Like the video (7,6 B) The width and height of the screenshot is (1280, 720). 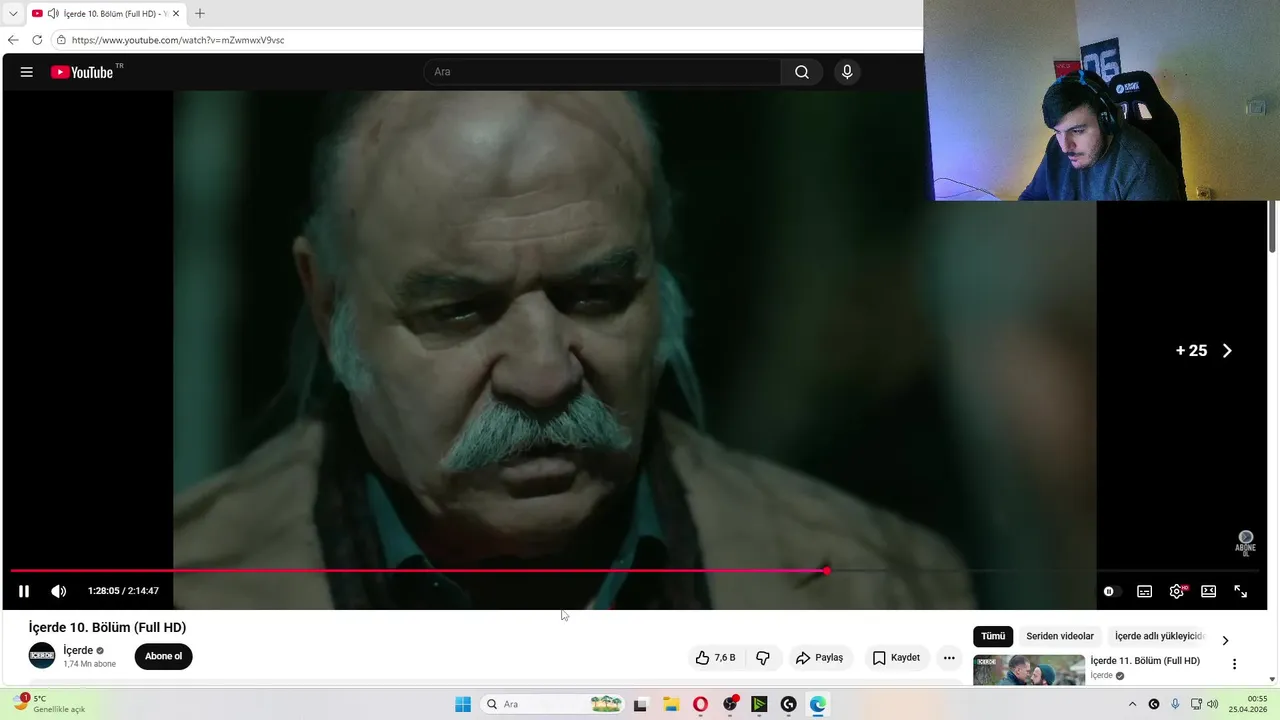coord(716,658)
